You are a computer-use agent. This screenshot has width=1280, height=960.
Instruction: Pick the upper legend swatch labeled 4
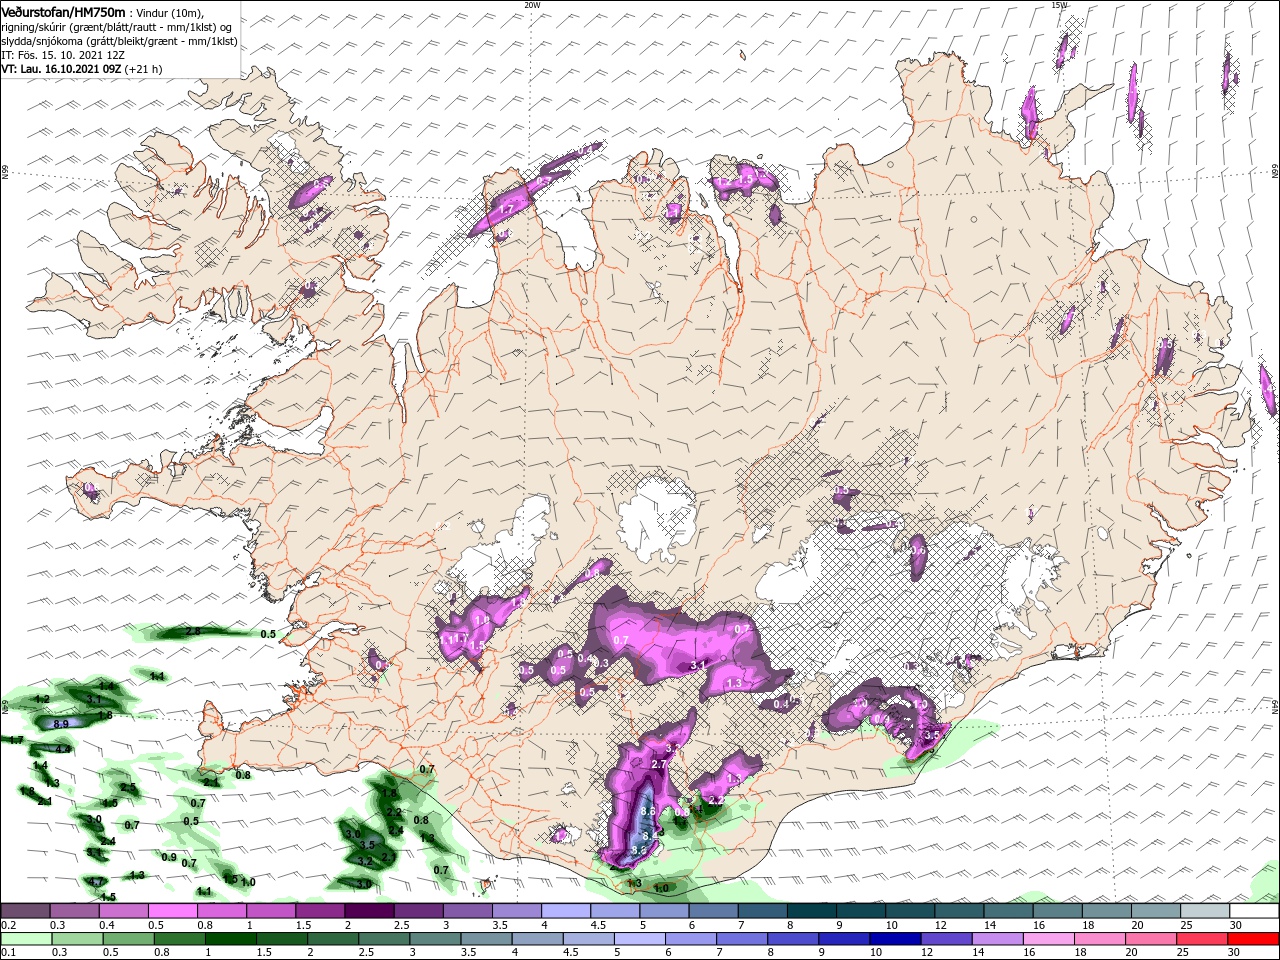566,911
